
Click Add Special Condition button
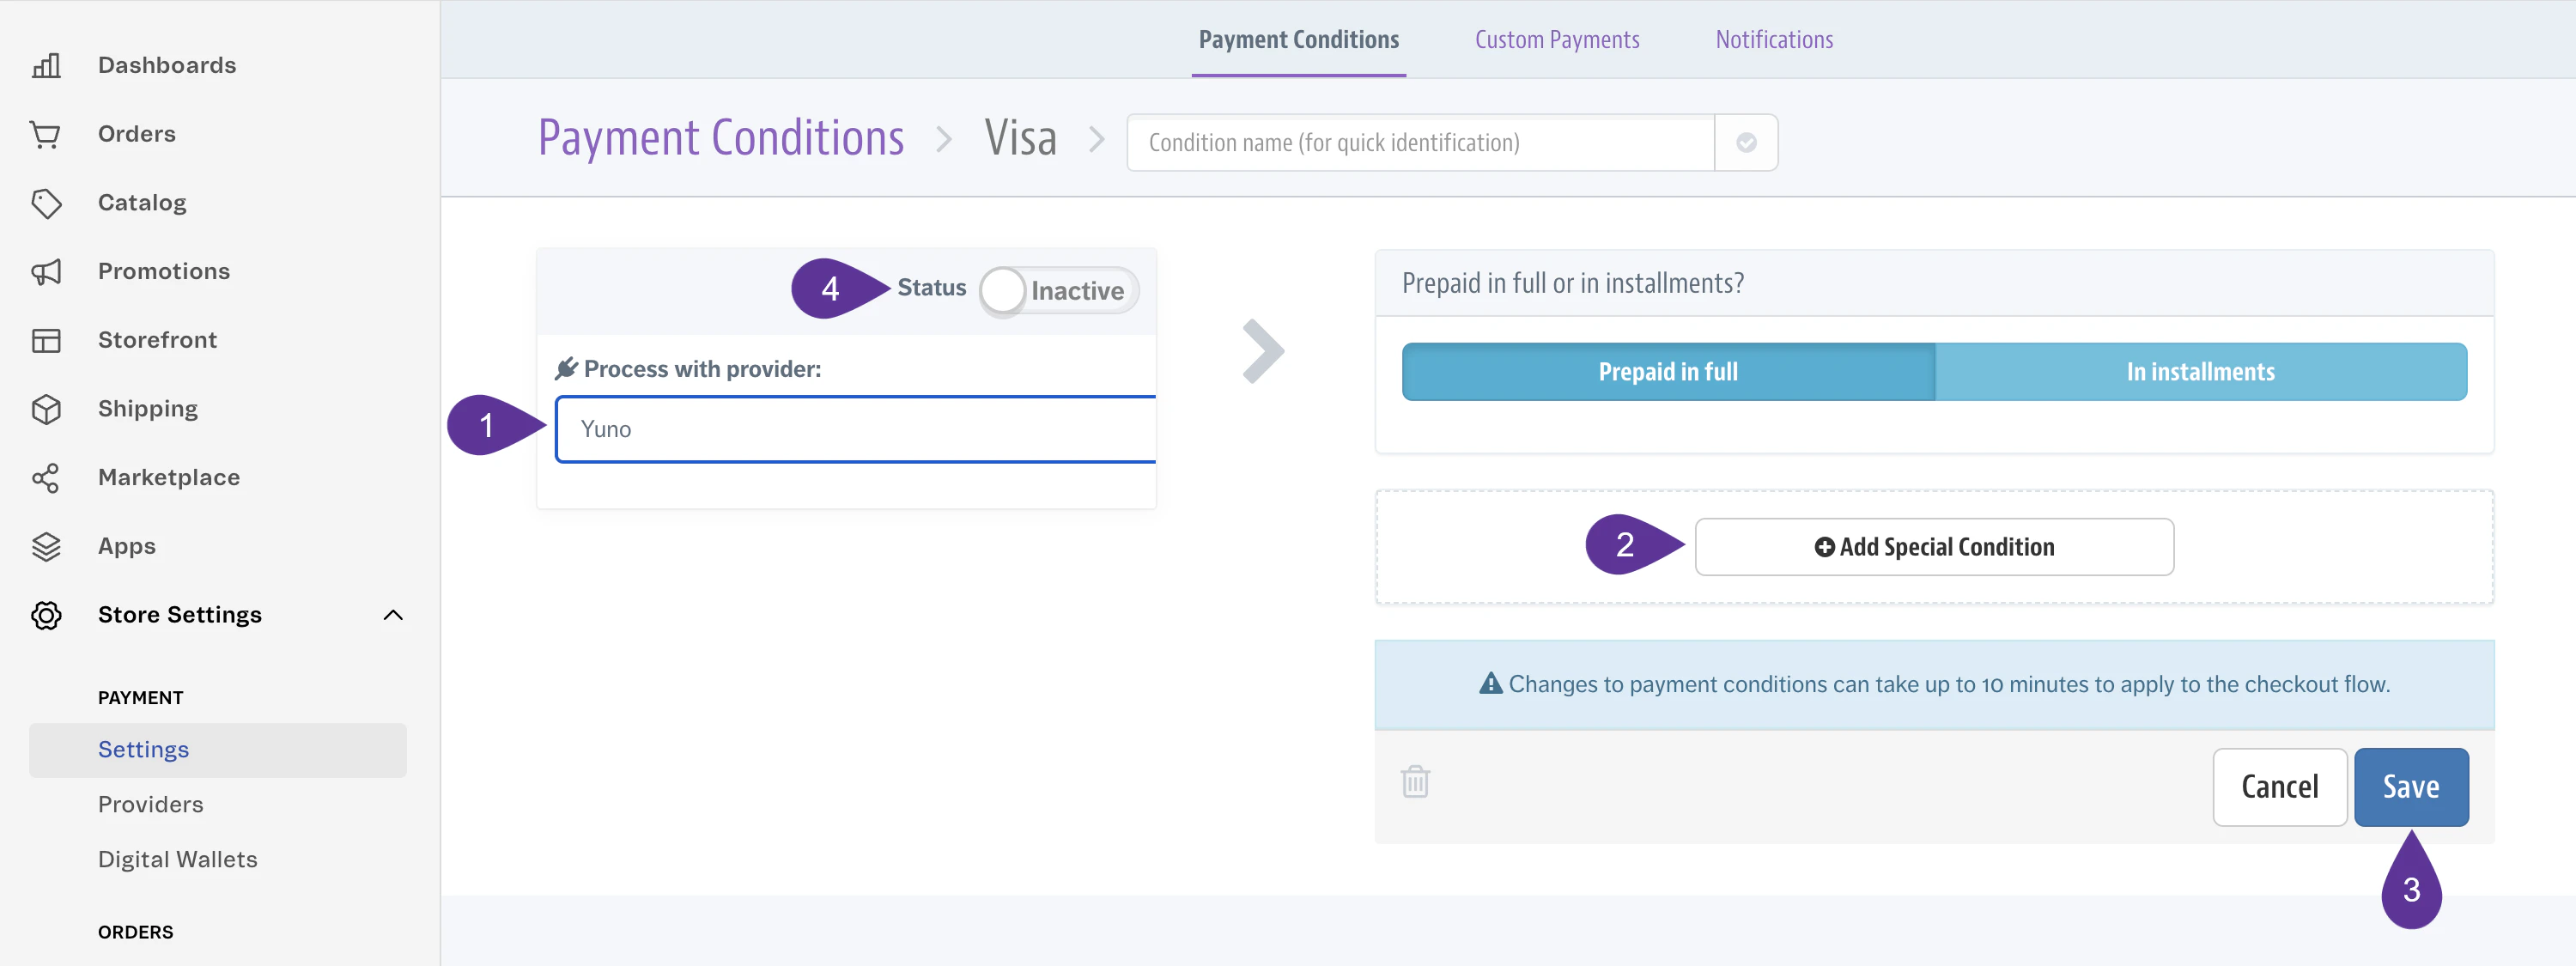pyautogui.click(x=1934, y=547)
